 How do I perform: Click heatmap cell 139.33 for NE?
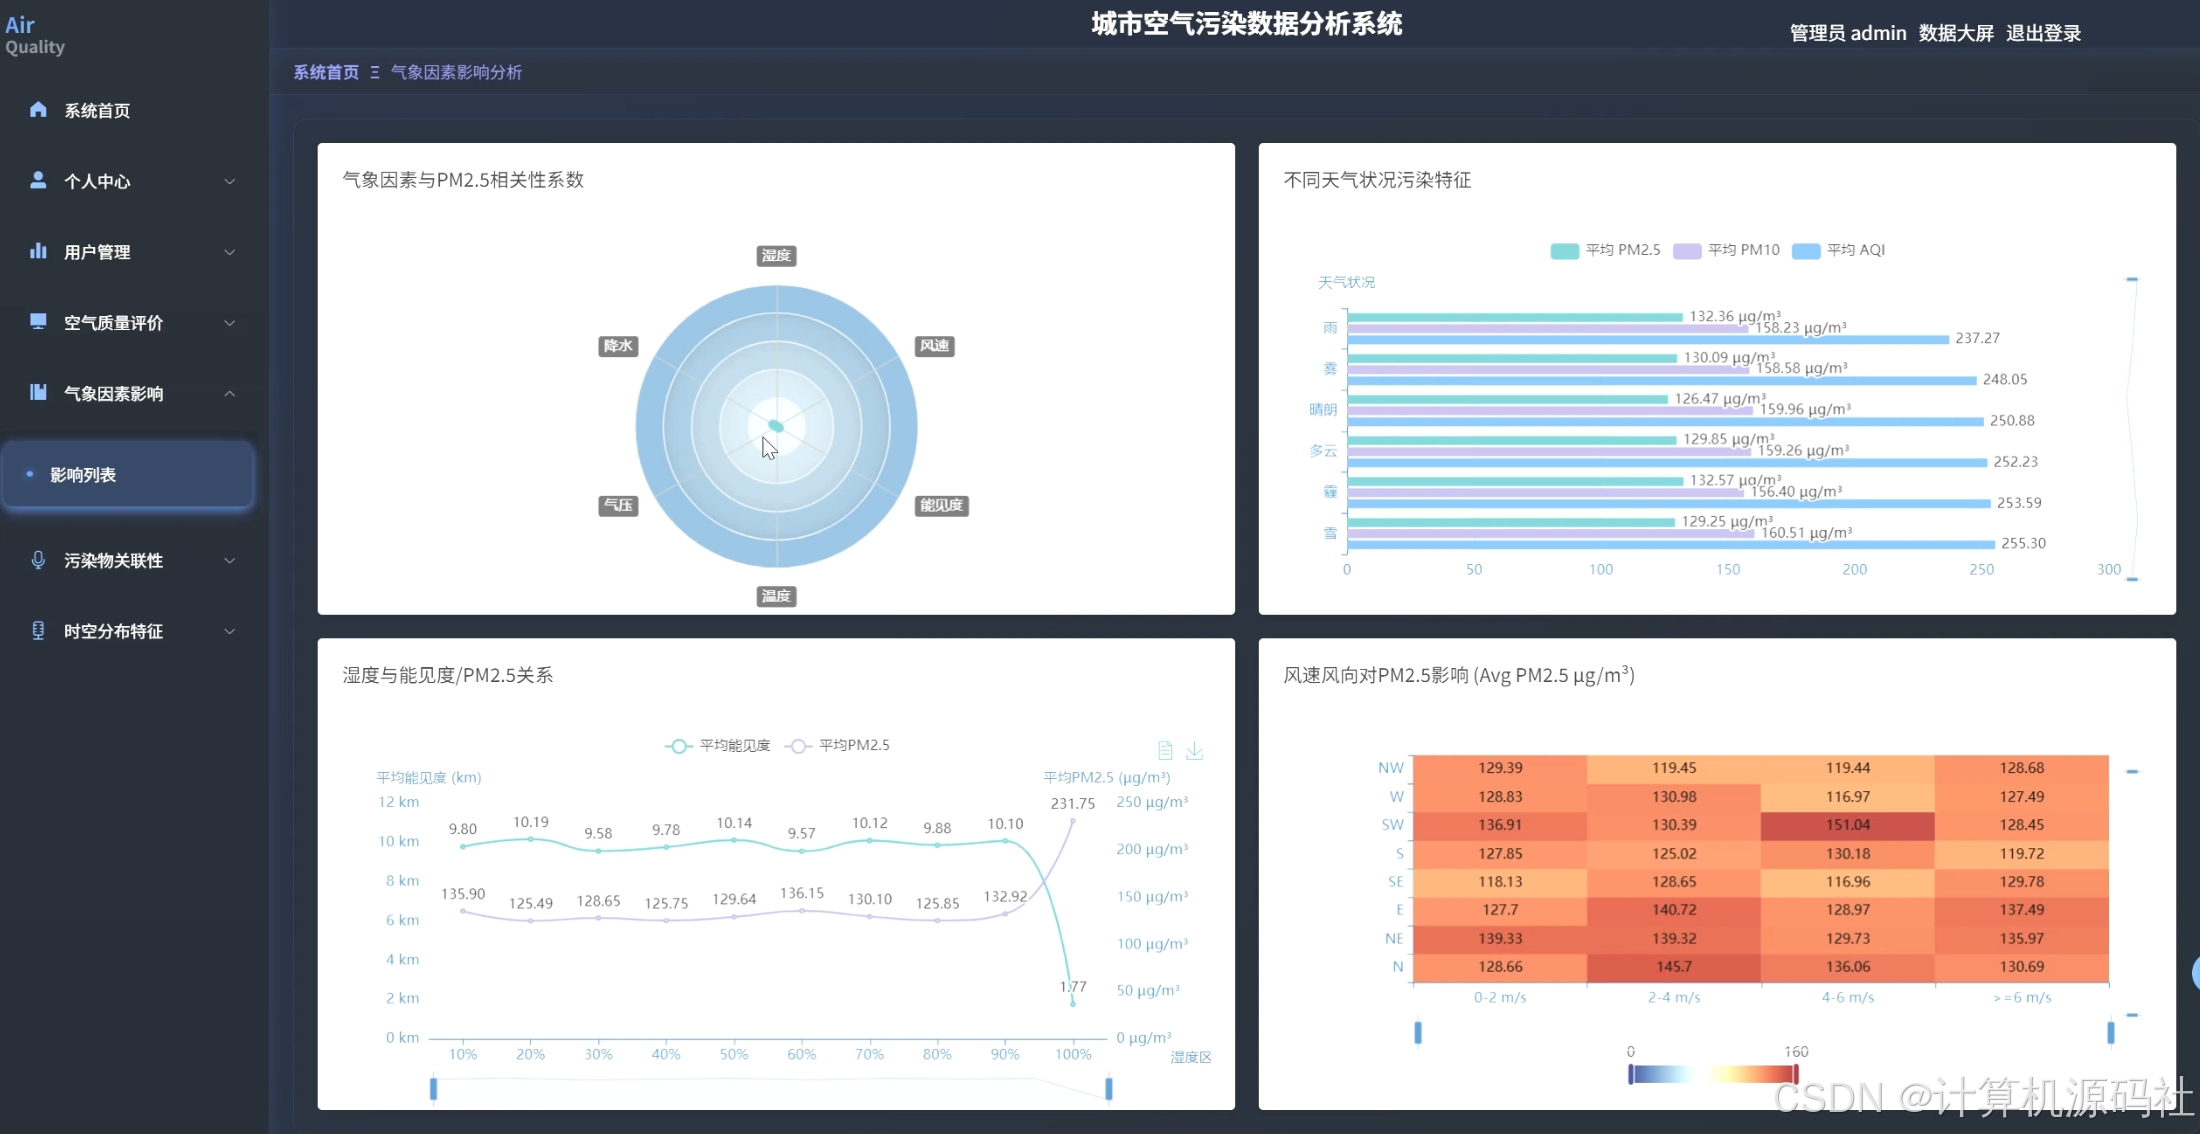[x=1500, y=938]
